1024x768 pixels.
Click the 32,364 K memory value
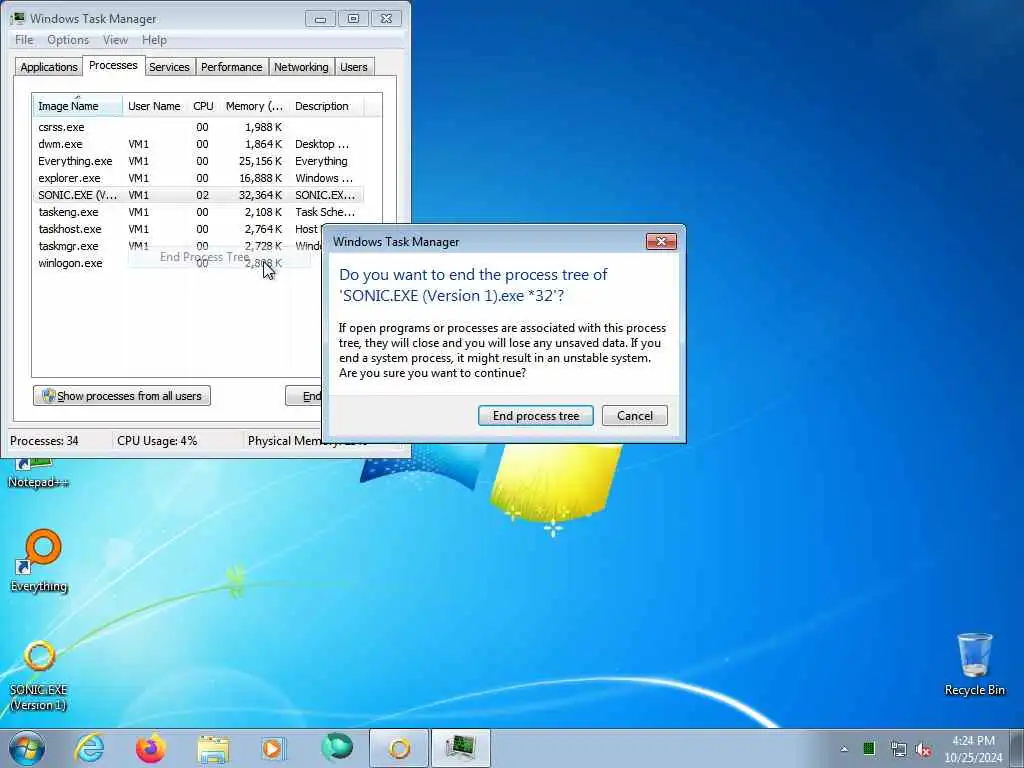point(261,195)
